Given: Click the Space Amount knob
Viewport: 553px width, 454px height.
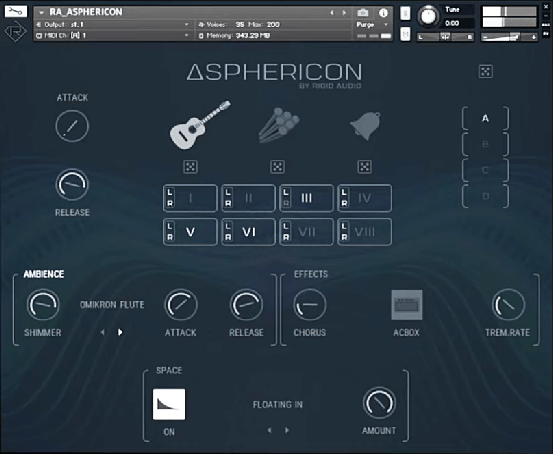Looking at the screenshot, I should (379, 403).
